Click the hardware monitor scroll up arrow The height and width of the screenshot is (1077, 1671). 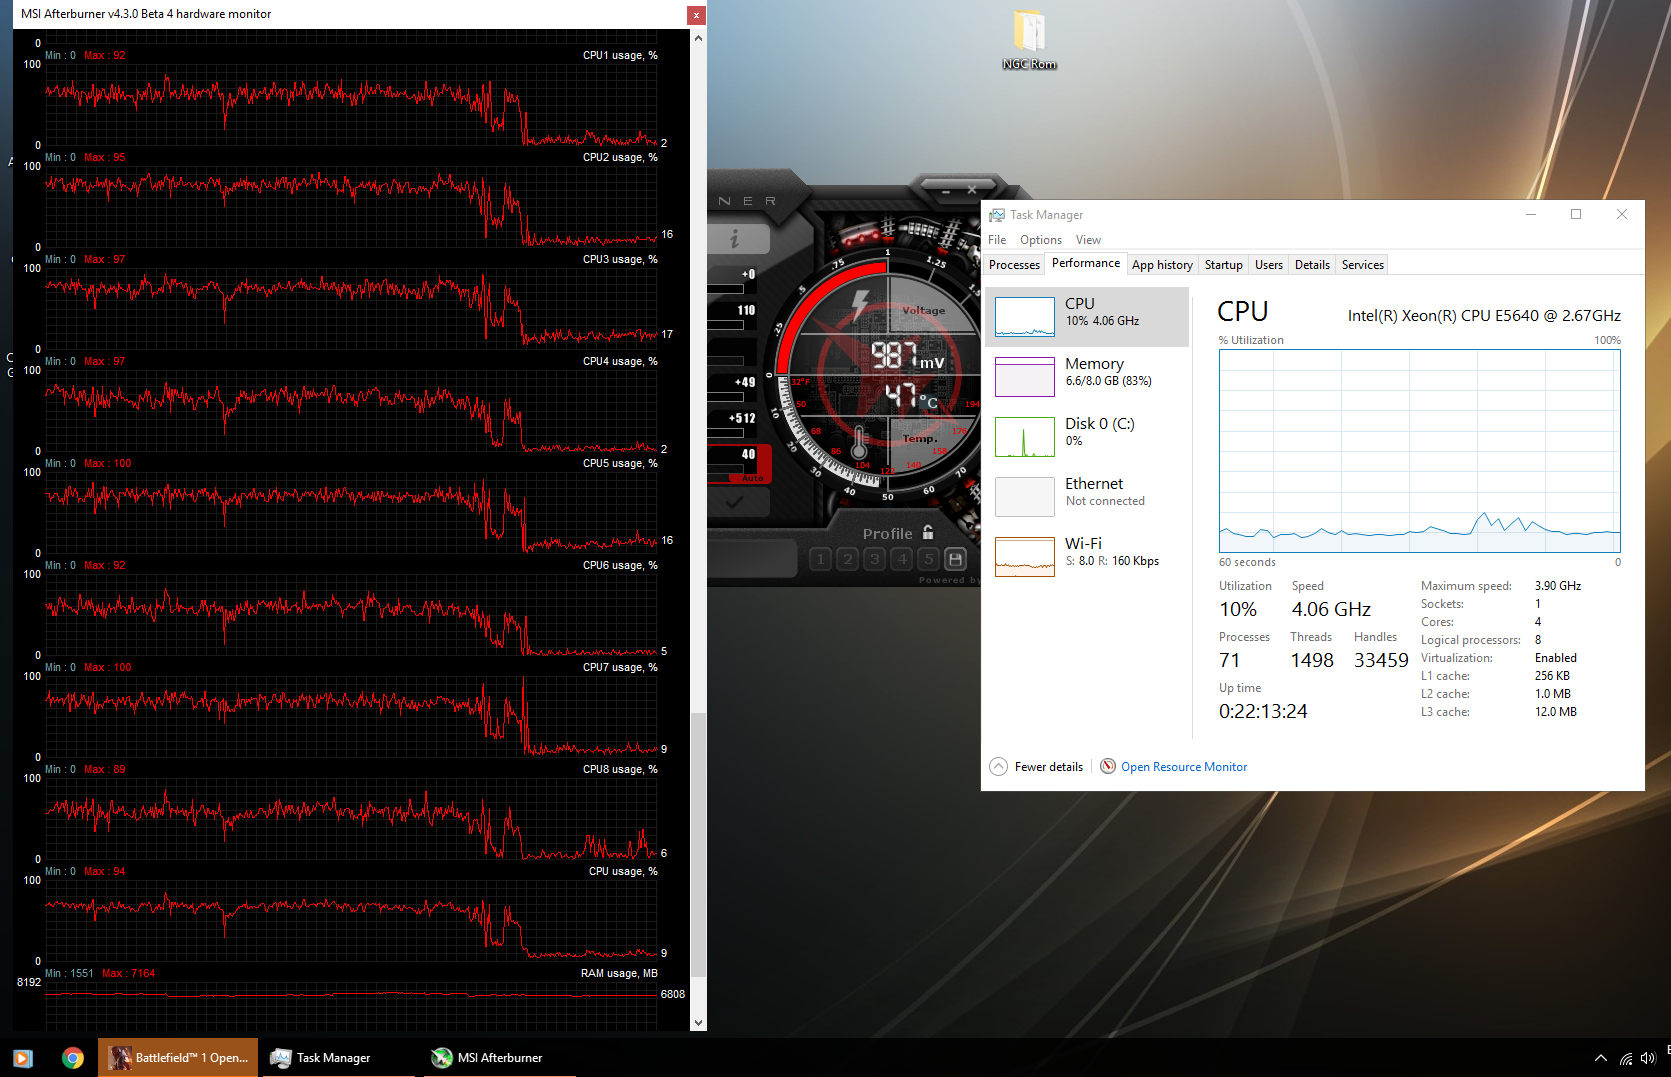coord(698,38)
